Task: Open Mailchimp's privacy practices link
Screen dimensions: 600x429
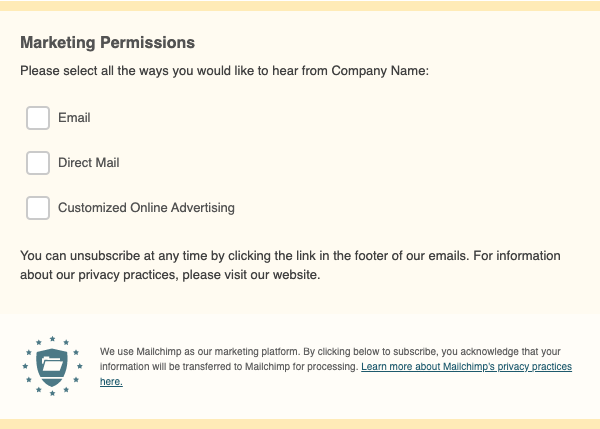Action: tap(466, 367)
